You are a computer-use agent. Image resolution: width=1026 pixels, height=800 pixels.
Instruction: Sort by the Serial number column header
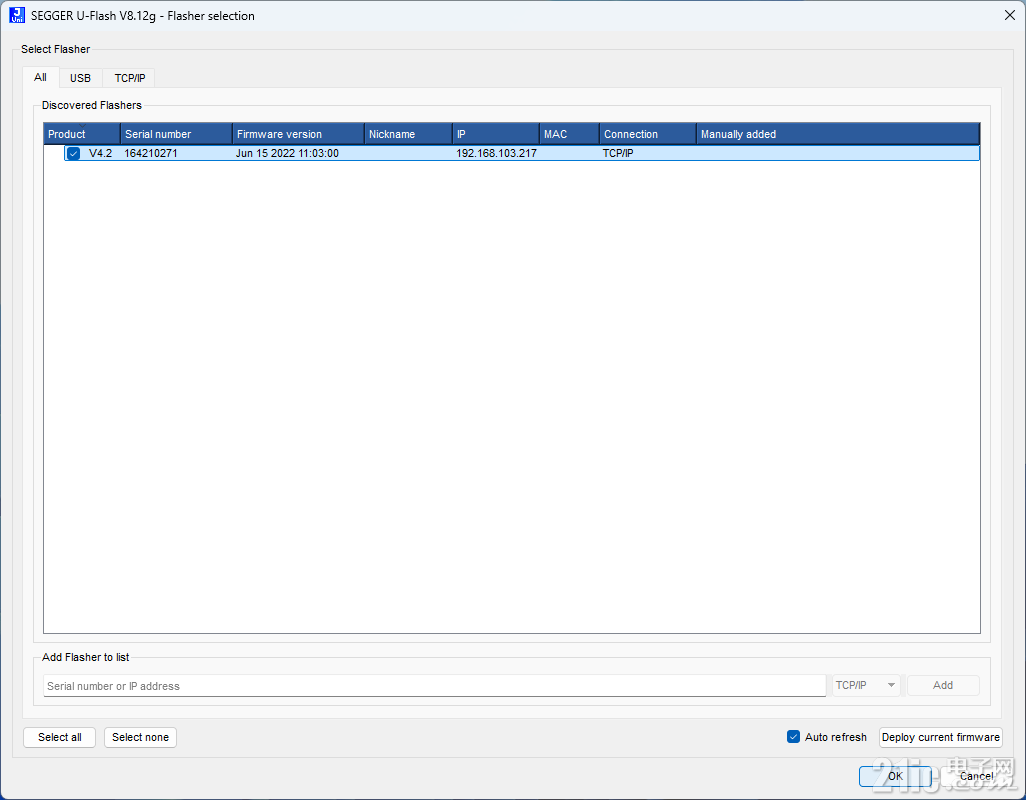click(x=177, y=134)
